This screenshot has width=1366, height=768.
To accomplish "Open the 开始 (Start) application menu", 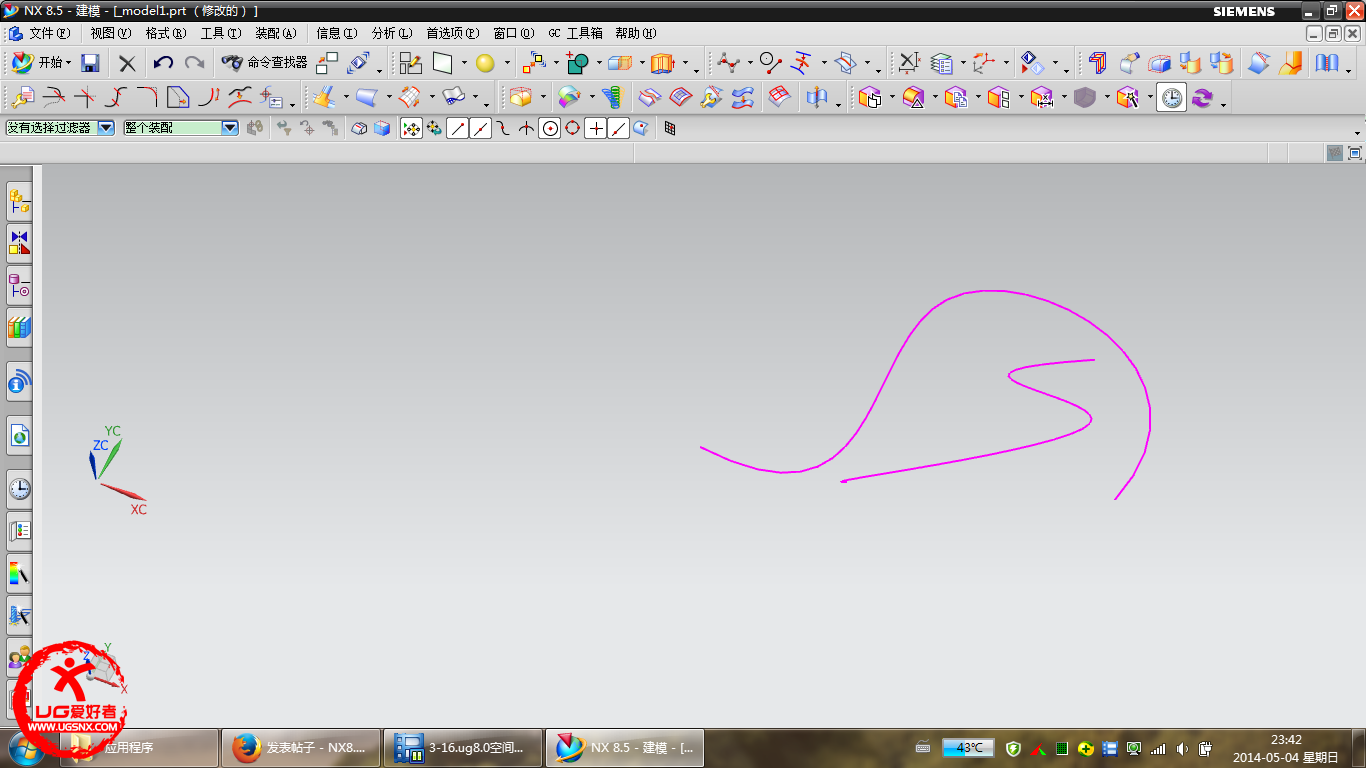I will pyautogui.click(x=41, y=63).
